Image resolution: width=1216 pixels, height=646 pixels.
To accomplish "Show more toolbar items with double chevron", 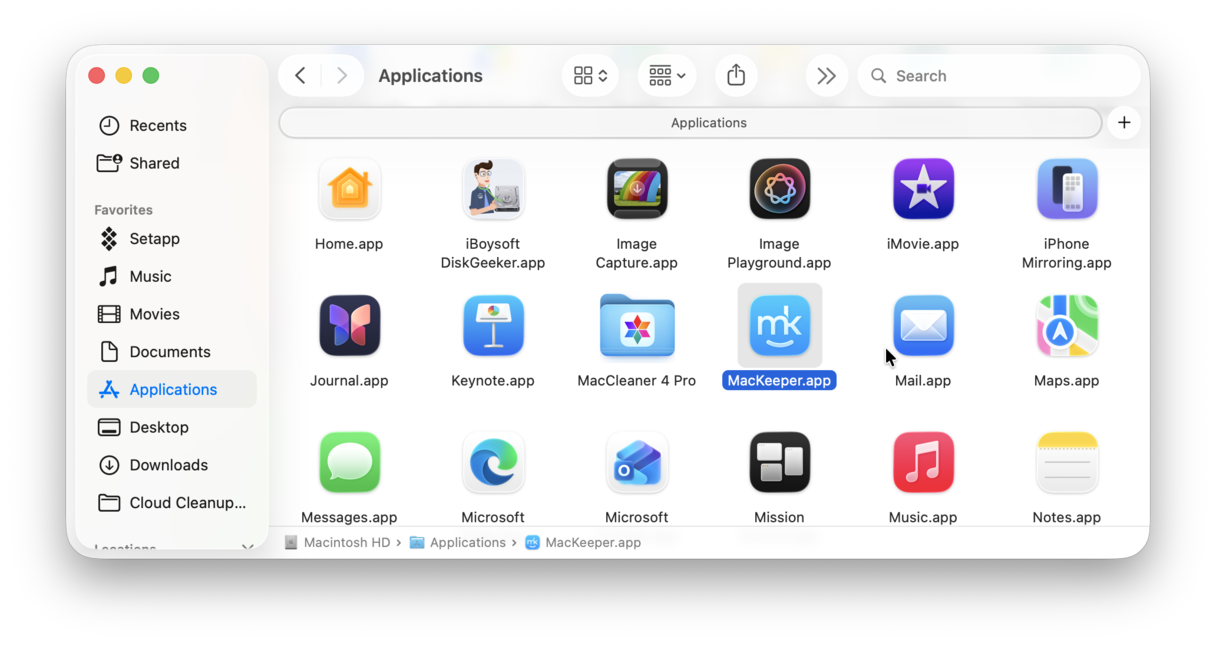I will (826, 75).
